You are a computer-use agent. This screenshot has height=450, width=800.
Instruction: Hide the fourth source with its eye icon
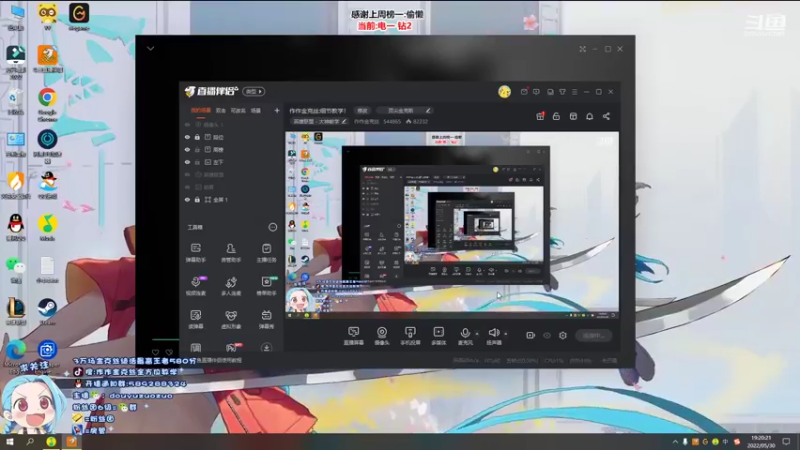[x=187, y=162]
